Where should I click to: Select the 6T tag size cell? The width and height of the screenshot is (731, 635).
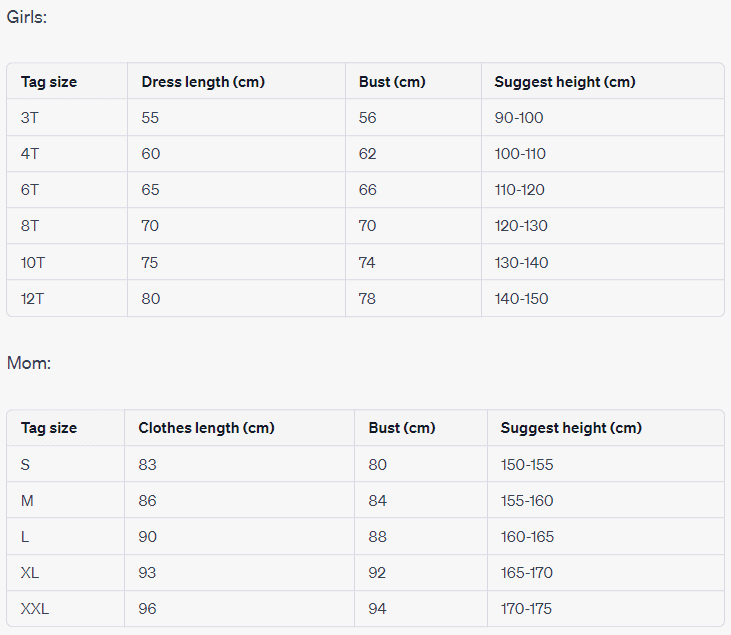click(x=30, y=190)
